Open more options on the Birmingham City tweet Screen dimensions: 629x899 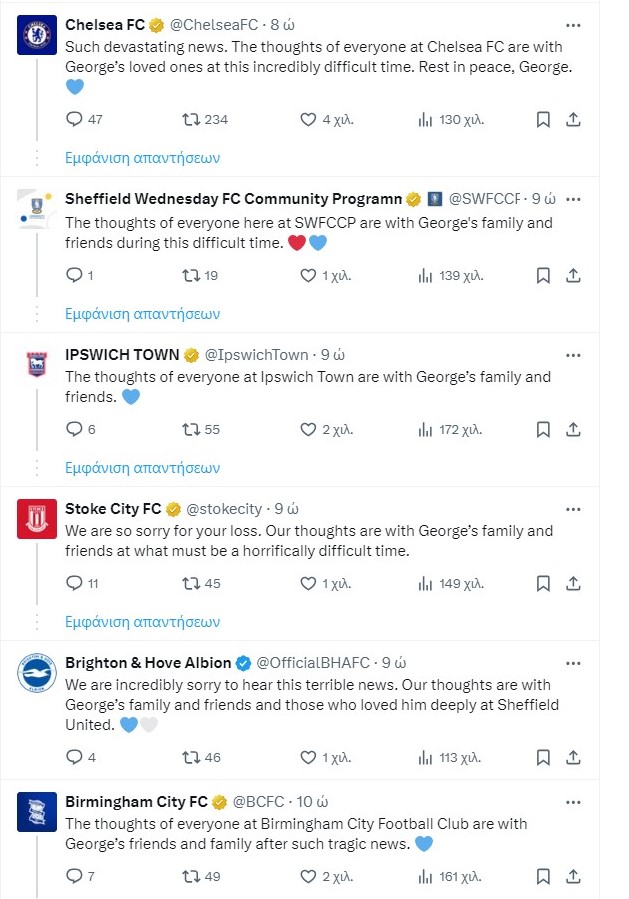coord(573,802)
